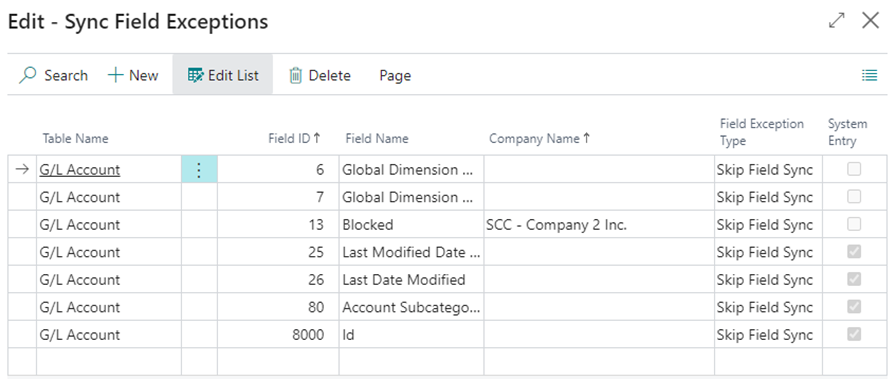Sort by the Table Name column header

tap(75, 138)
